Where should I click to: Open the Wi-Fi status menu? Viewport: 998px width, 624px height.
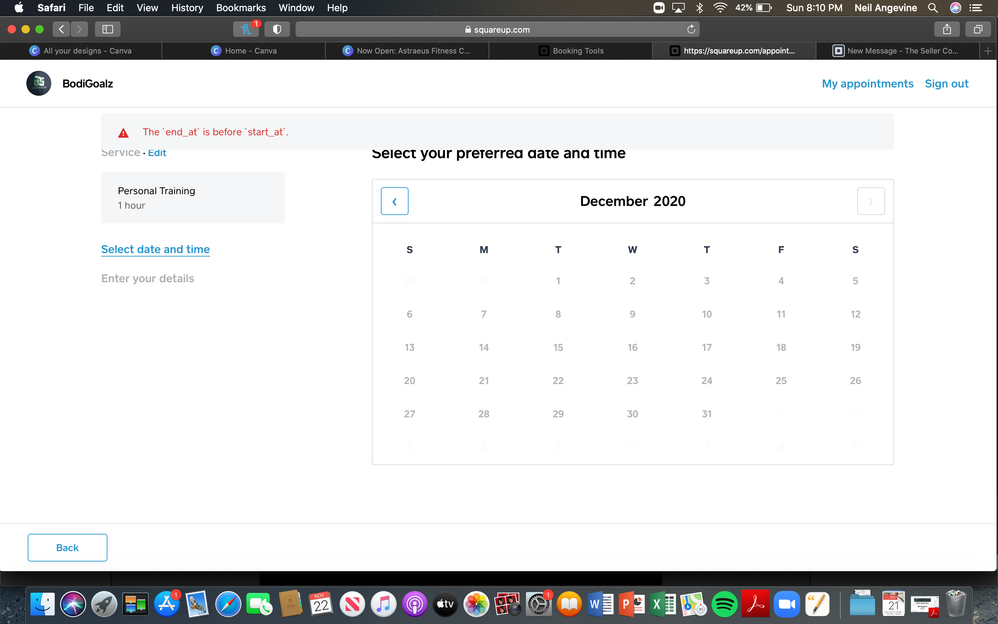click(x=721, y=8)
